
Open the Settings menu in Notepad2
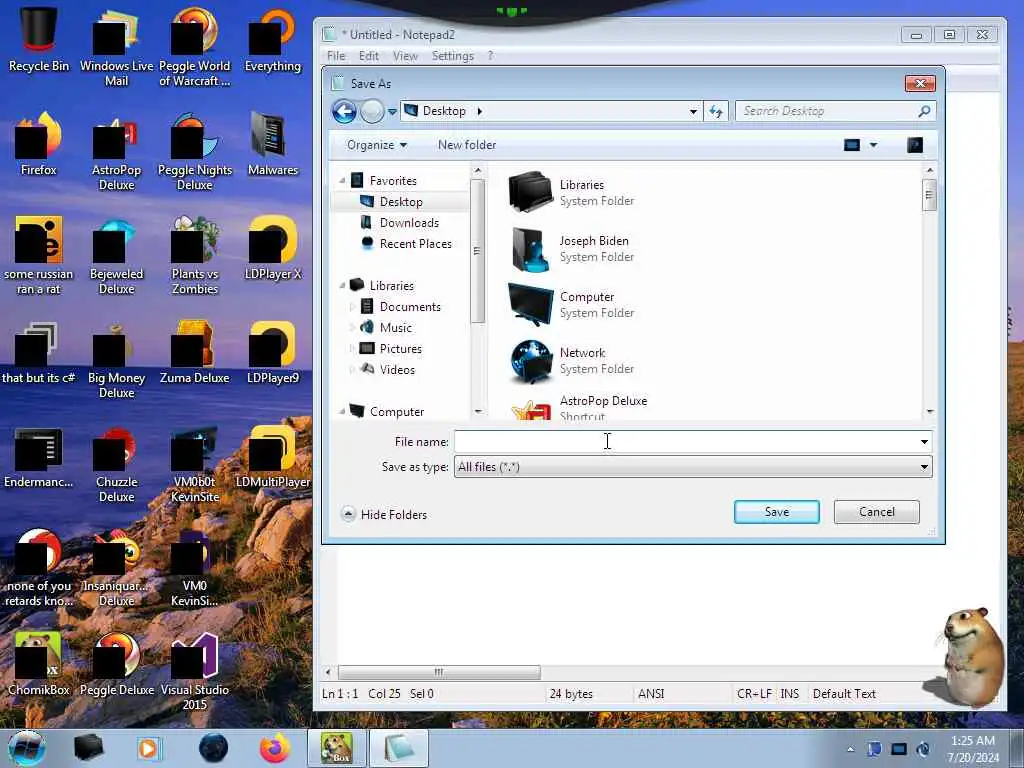pyautogui.click(x=453, y=56)
